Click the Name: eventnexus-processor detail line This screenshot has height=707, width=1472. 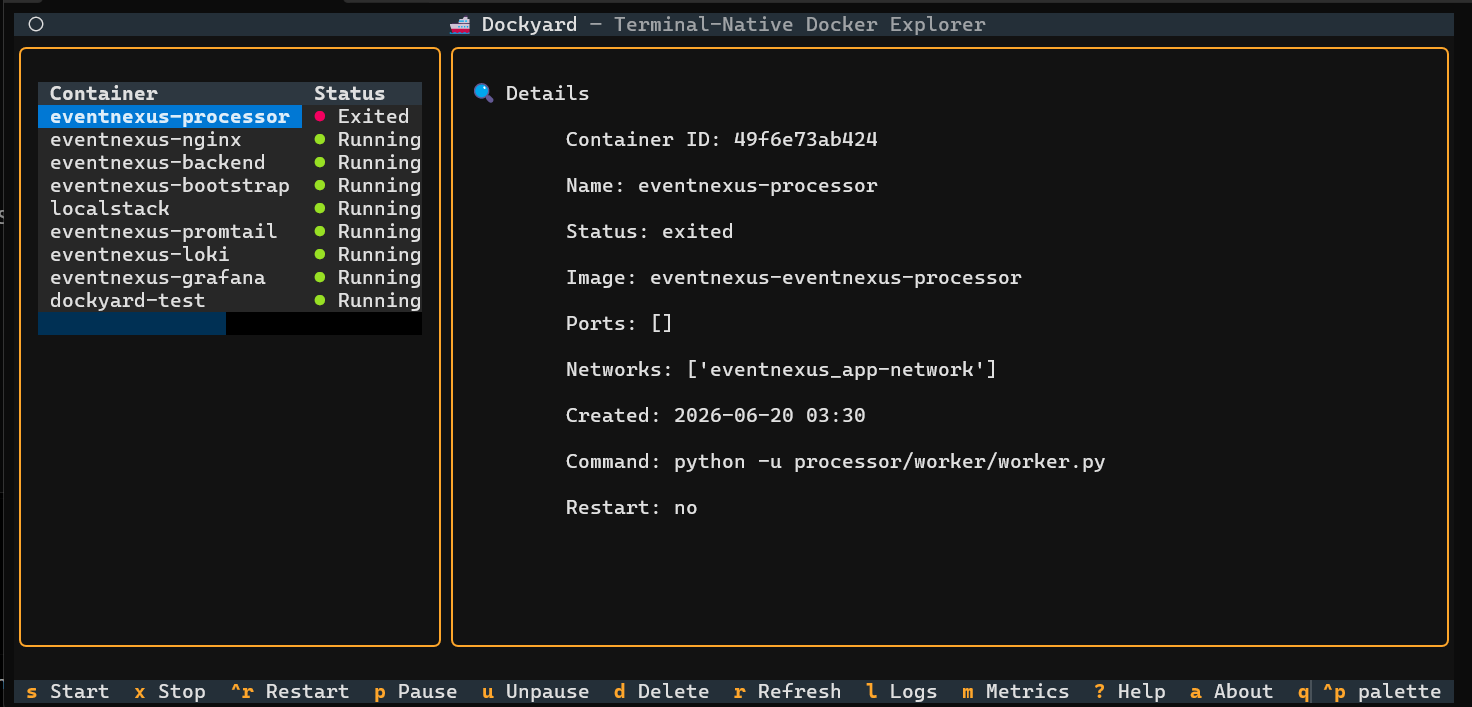coord(722,186)
